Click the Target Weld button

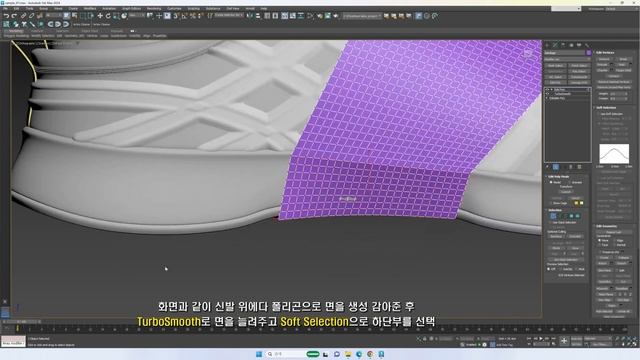623,70
